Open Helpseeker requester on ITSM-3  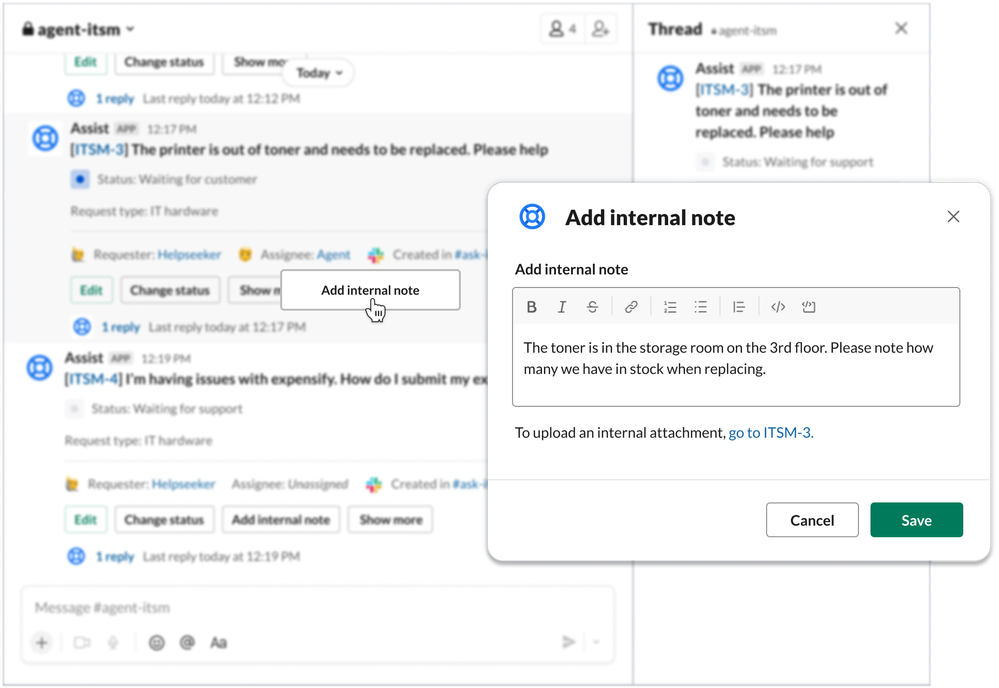[x=189, y=255]
